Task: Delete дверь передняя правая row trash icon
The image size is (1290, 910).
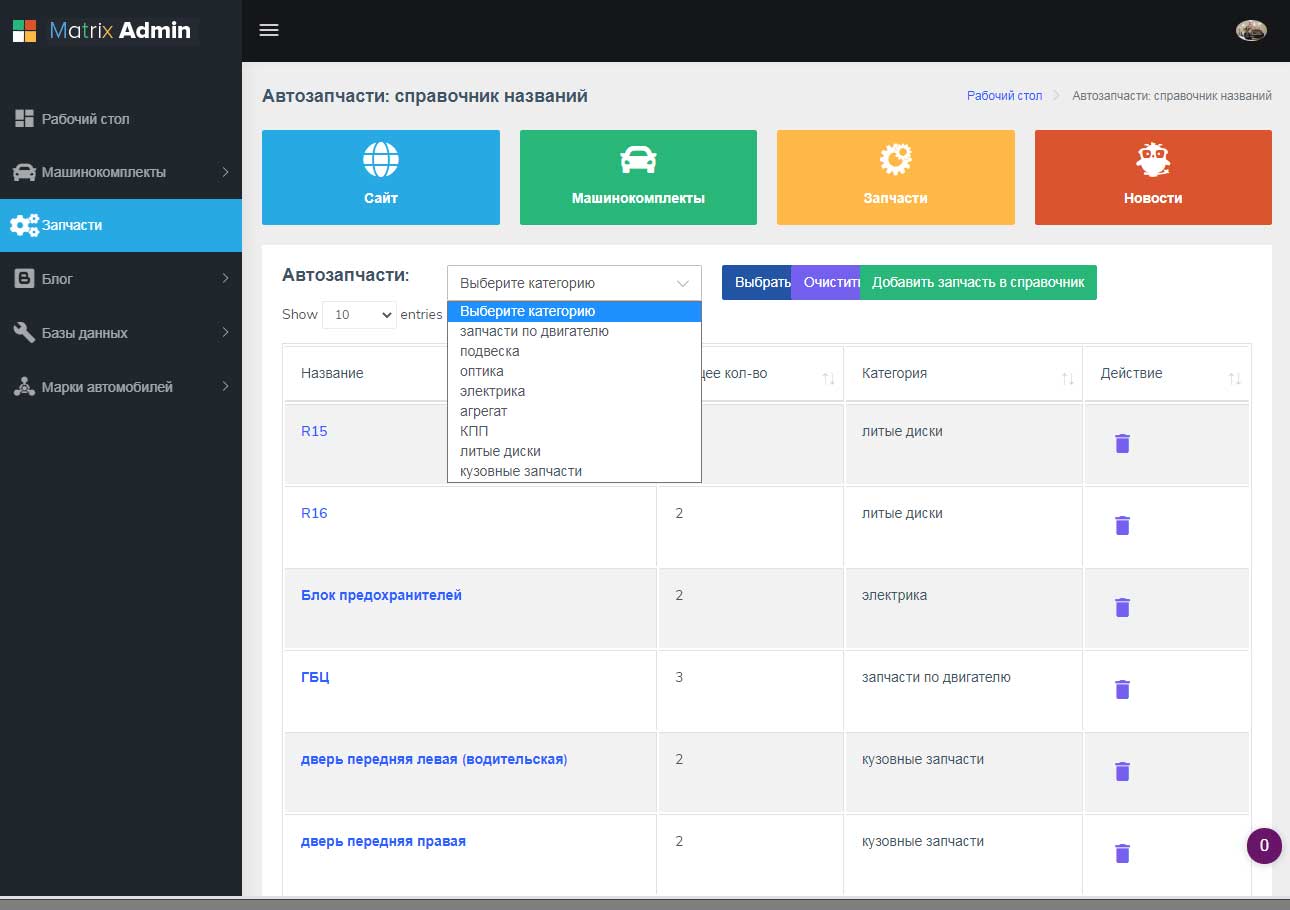Action: [x=1122, y=853]
